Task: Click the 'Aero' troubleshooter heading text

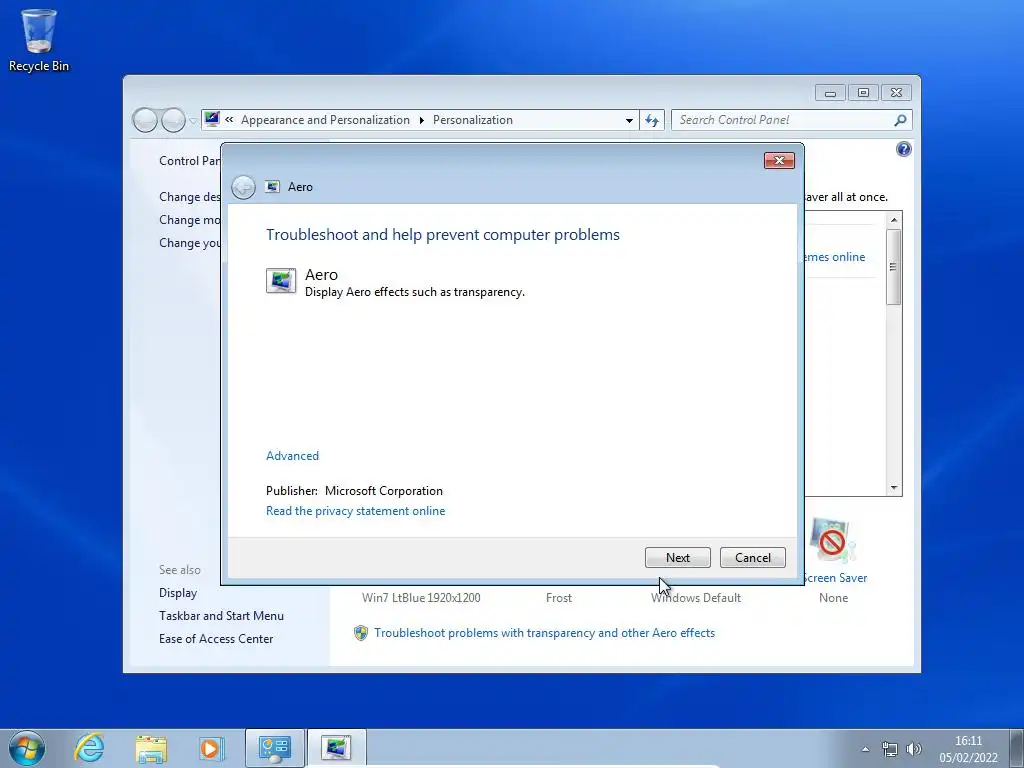Action: click(321, 275)
